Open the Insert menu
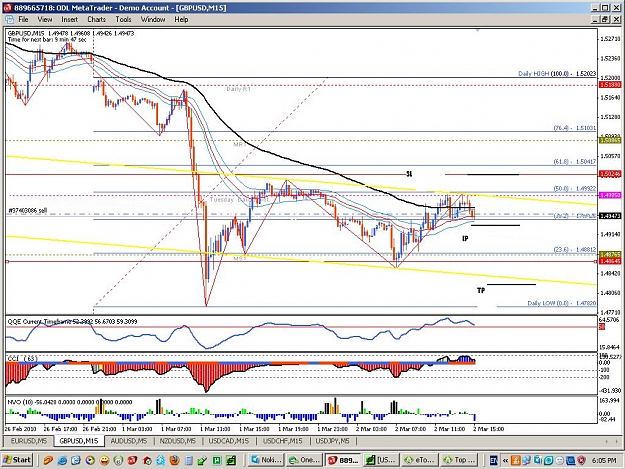Image resolution: width=625 pixels, height=469 pixels. pos(69,19)
